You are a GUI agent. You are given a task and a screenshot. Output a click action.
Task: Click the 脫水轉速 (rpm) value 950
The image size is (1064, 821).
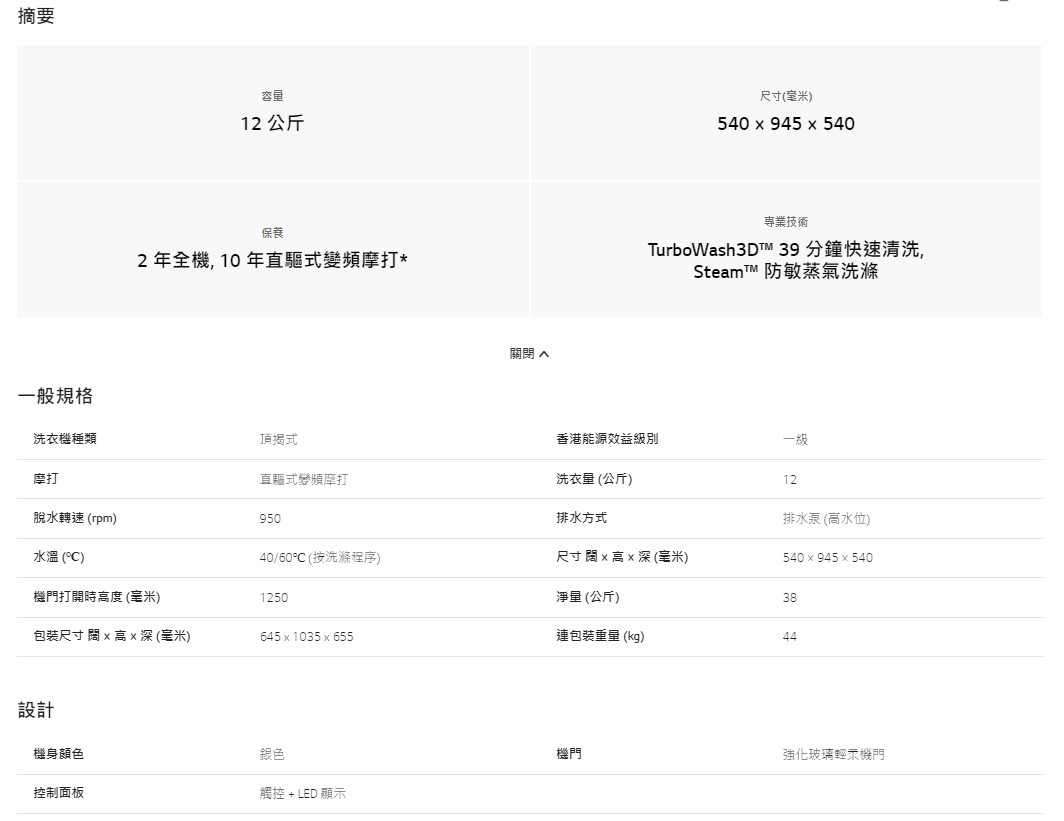pos(270,519)
